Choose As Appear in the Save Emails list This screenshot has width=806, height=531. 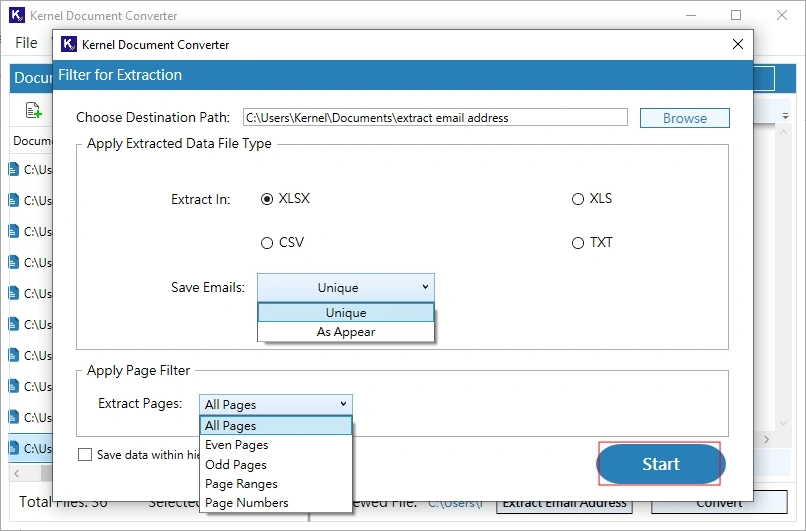tap(346, 332)
